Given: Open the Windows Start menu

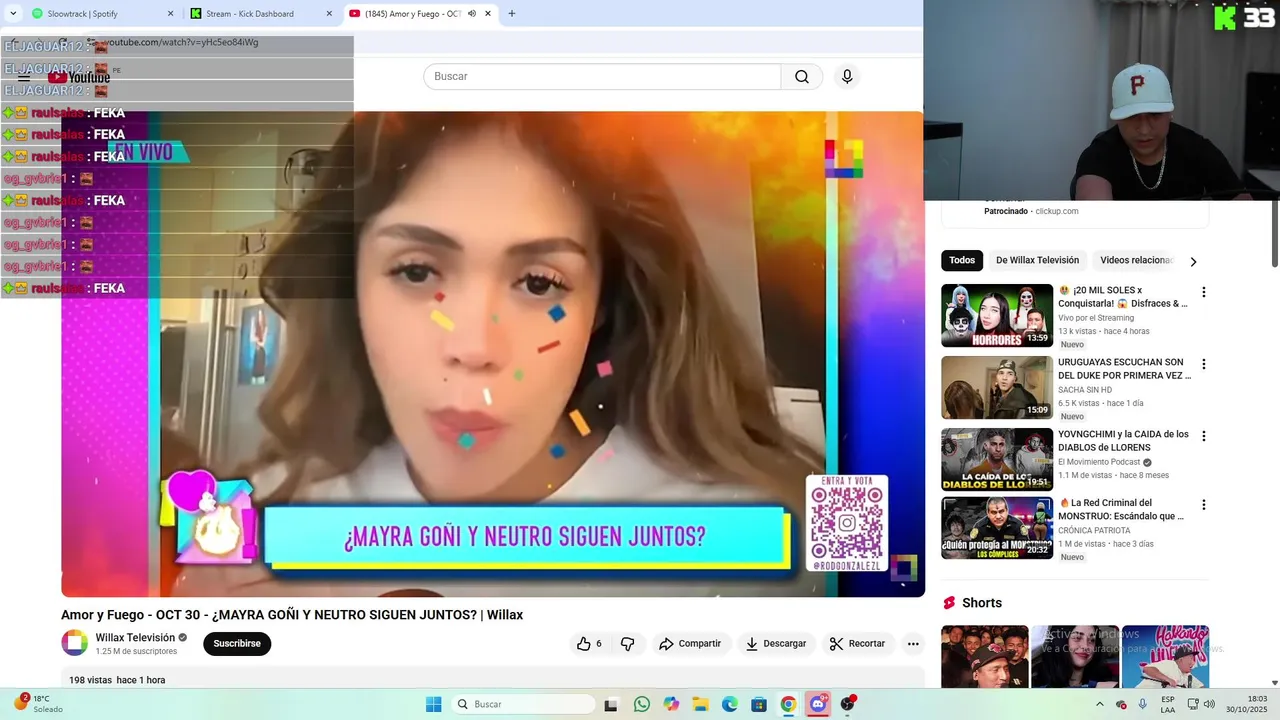Looking at the screenshot, I should click(x=433, y=704).
